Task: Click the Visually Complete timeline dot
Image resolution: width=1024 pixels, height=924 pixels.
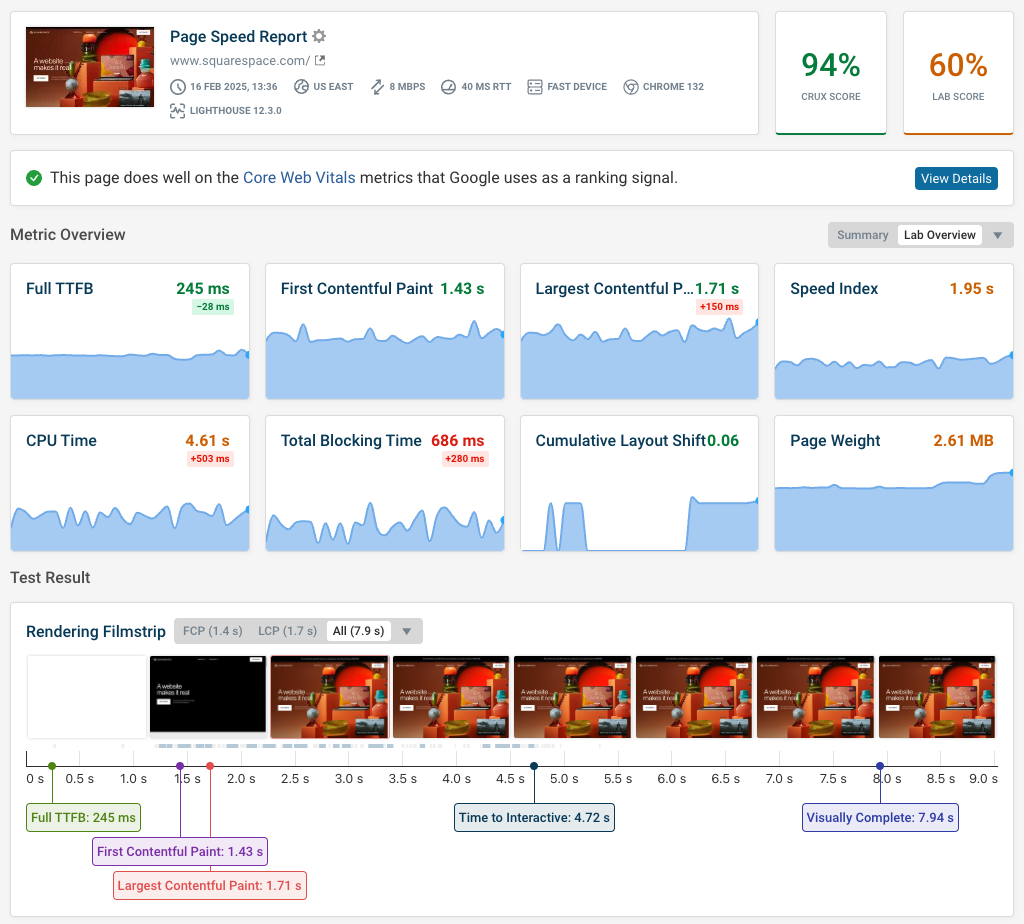Action: point(880,766)
